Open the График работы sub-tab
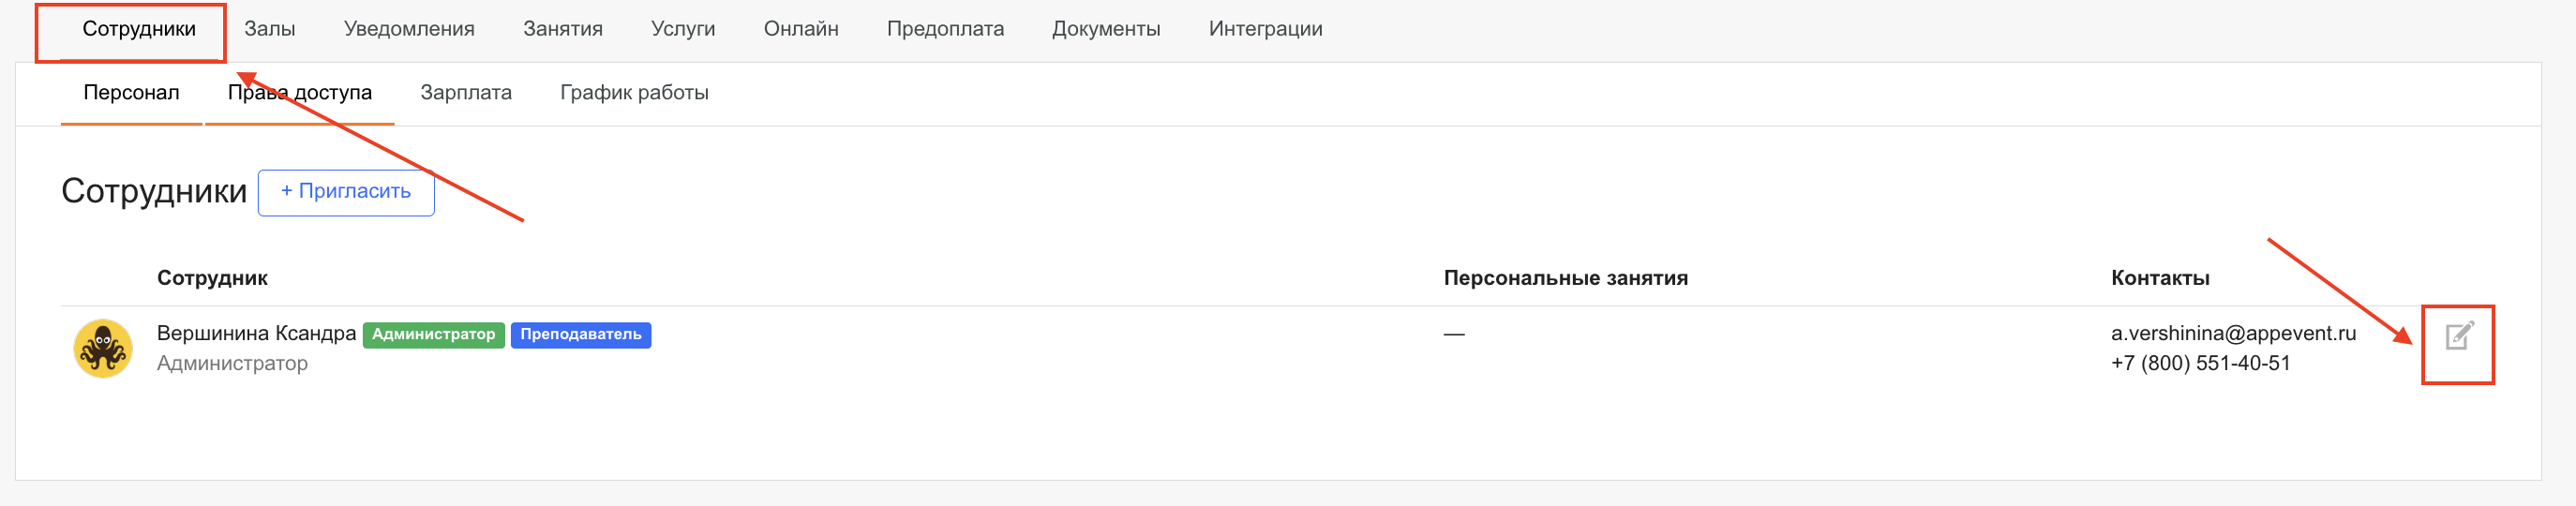The height and width of the screenshot is (506, 2576). (634, 93)
